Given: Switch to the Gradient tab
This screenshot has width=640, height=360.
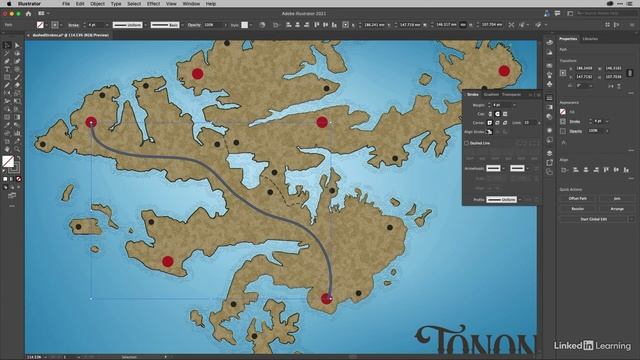Looking at the screenshot, I should pyautogui.click(x=491, y=95).
